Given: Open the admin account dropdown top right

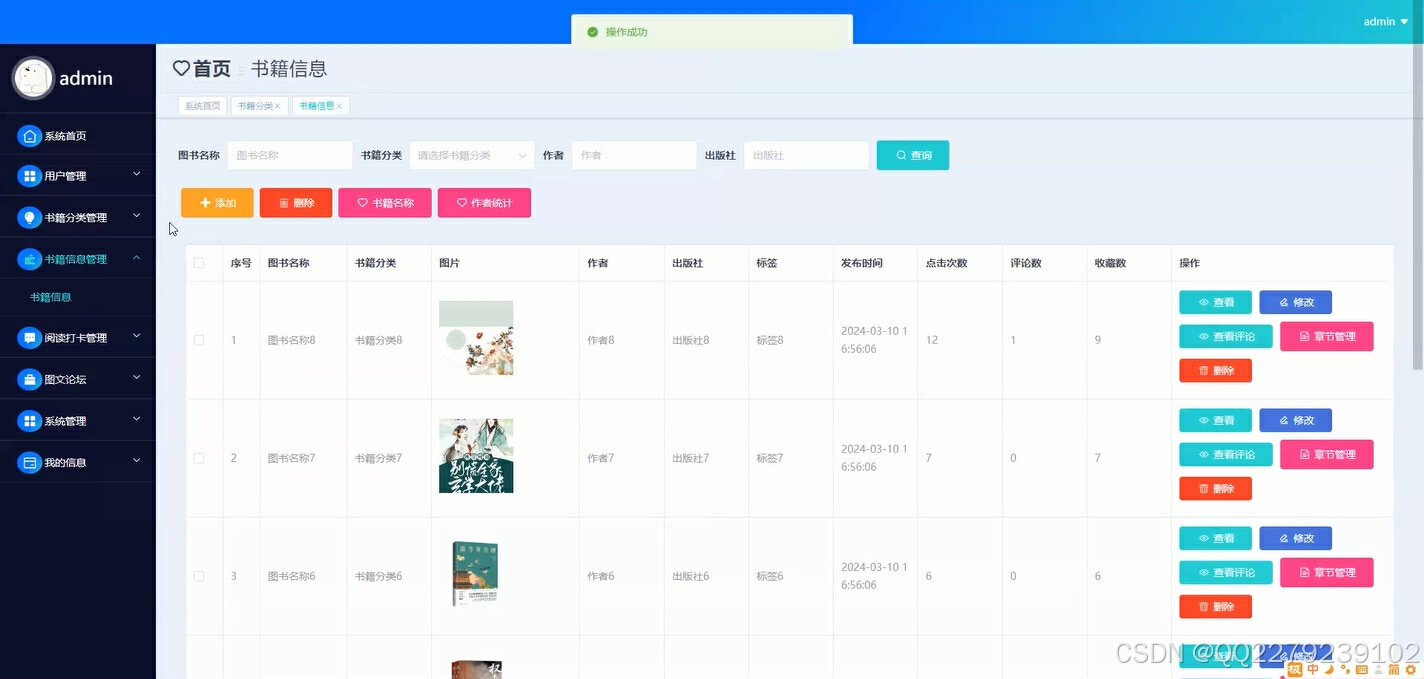Looking at the screenshot, I should coord(1384,21).
